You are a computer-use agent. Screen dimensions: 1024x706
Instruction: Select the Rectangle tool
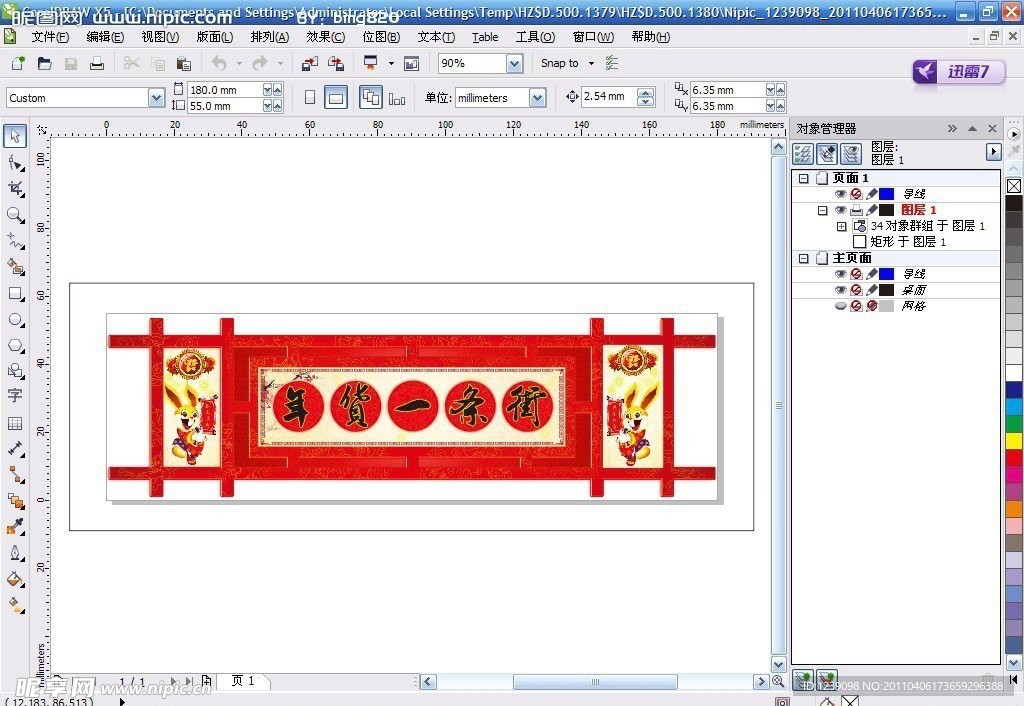pos(15,294)
